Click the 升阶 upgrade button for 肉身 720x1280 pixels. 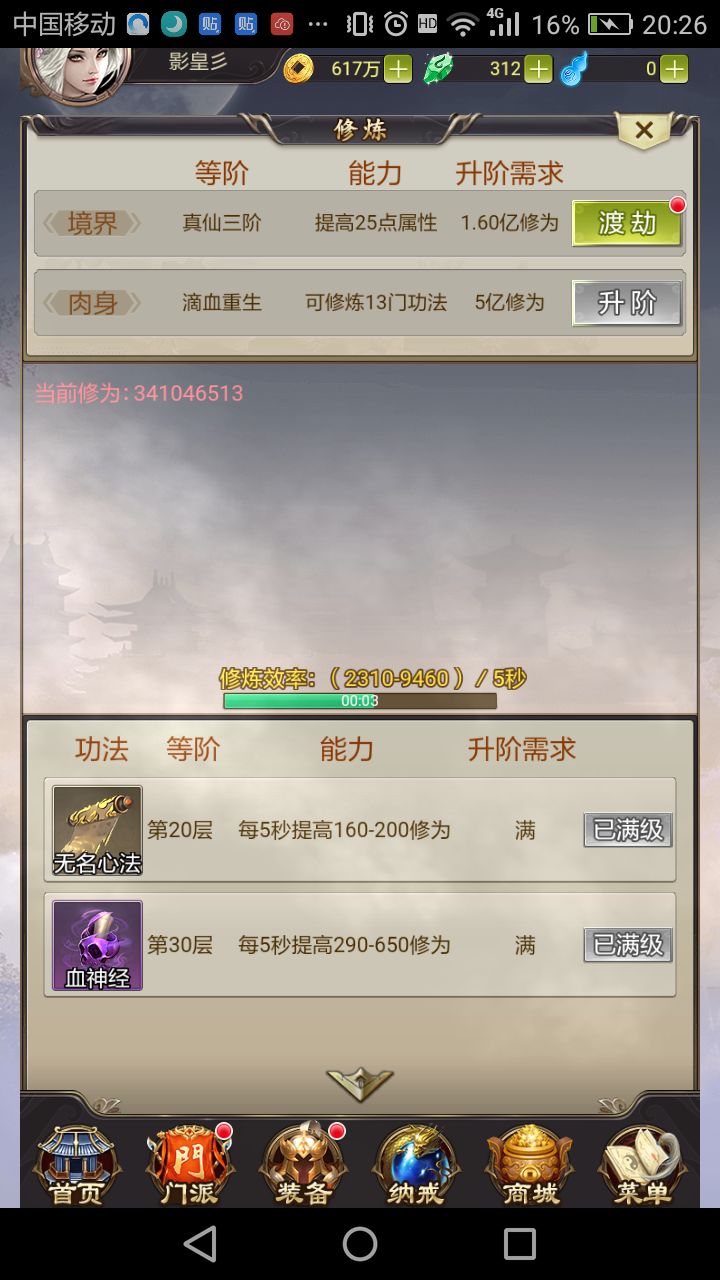click(627, 303)
